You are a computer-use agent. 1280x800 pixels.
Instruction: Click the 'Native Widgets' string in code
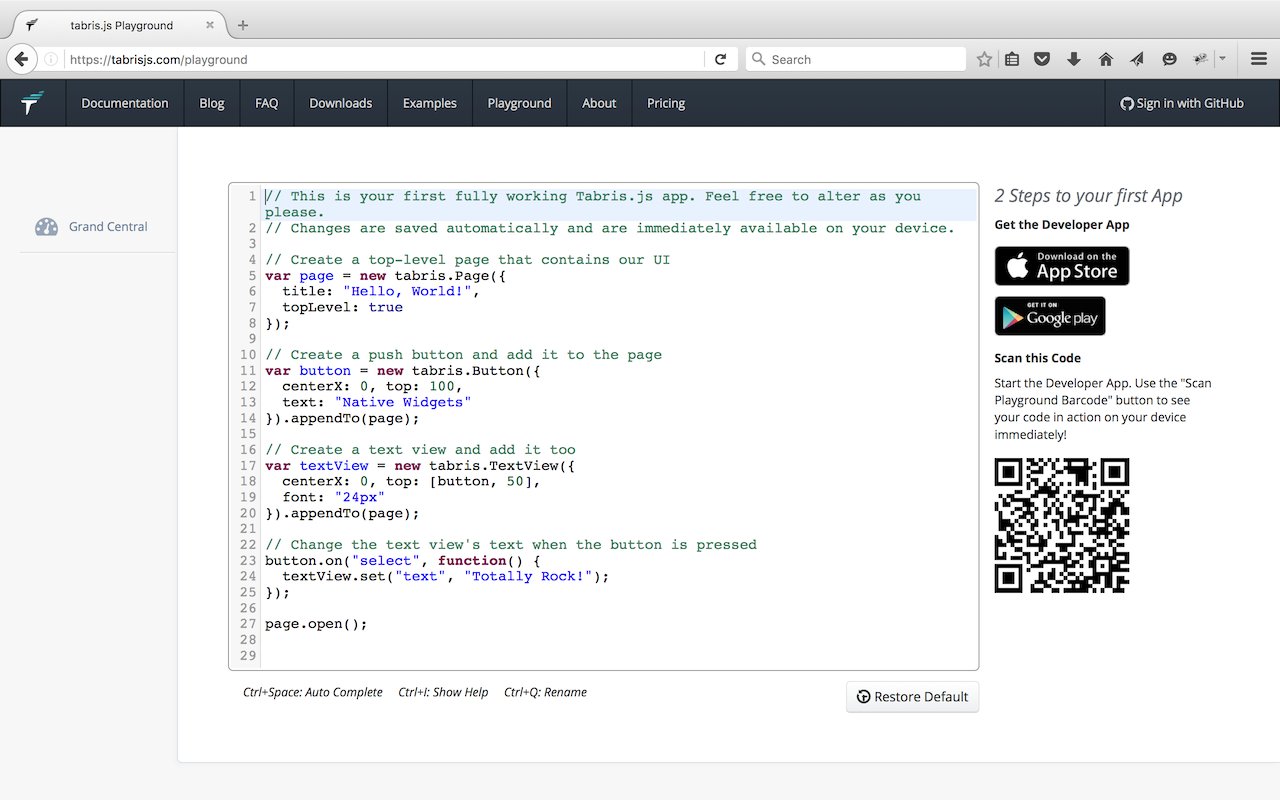point(403,402)
